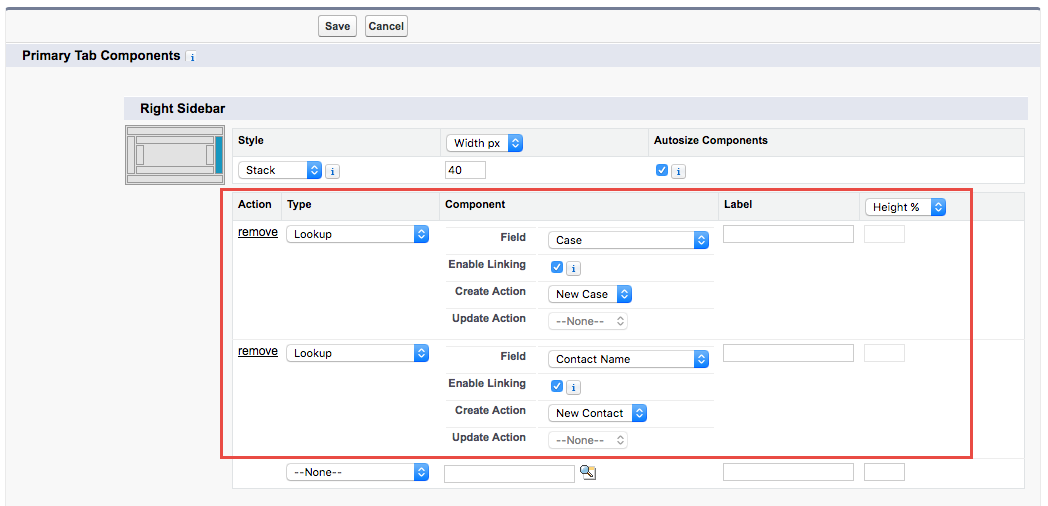The height and width of the screenshot is (506, 1048).
Task: Click the lookup magnifier icon in bottom row
Action: (588, 472)
